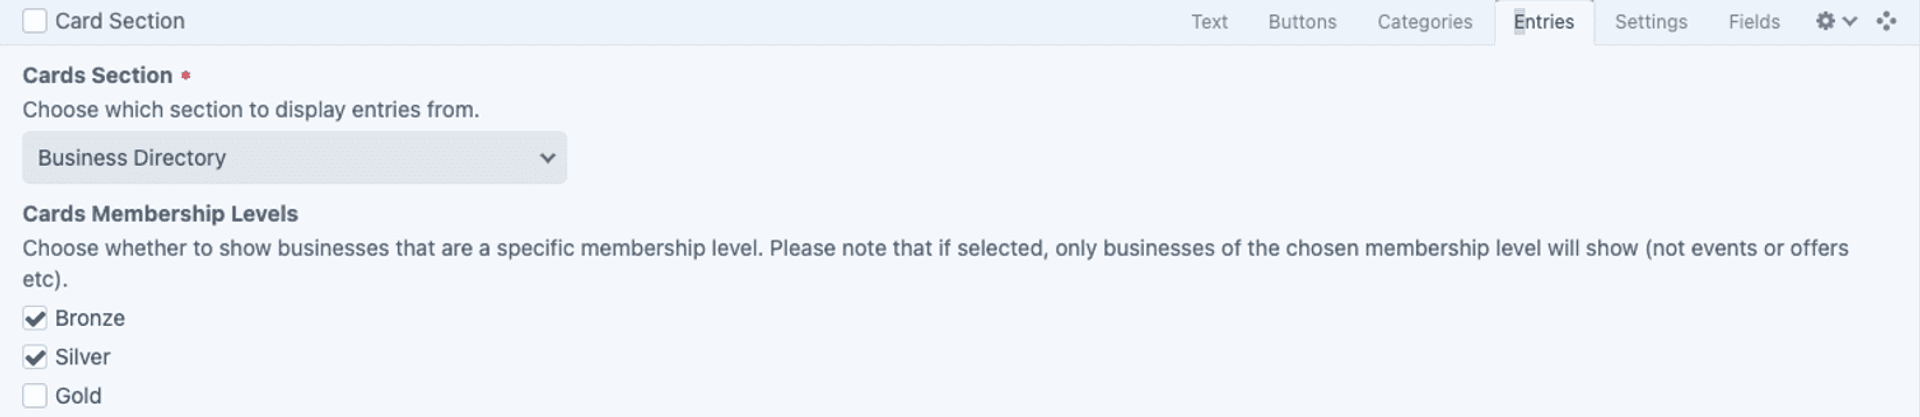The height and width of the screenshot is (417, 1920).
Task: Open the Business Directory section dropdown
Action: click(x=294, y=158)
